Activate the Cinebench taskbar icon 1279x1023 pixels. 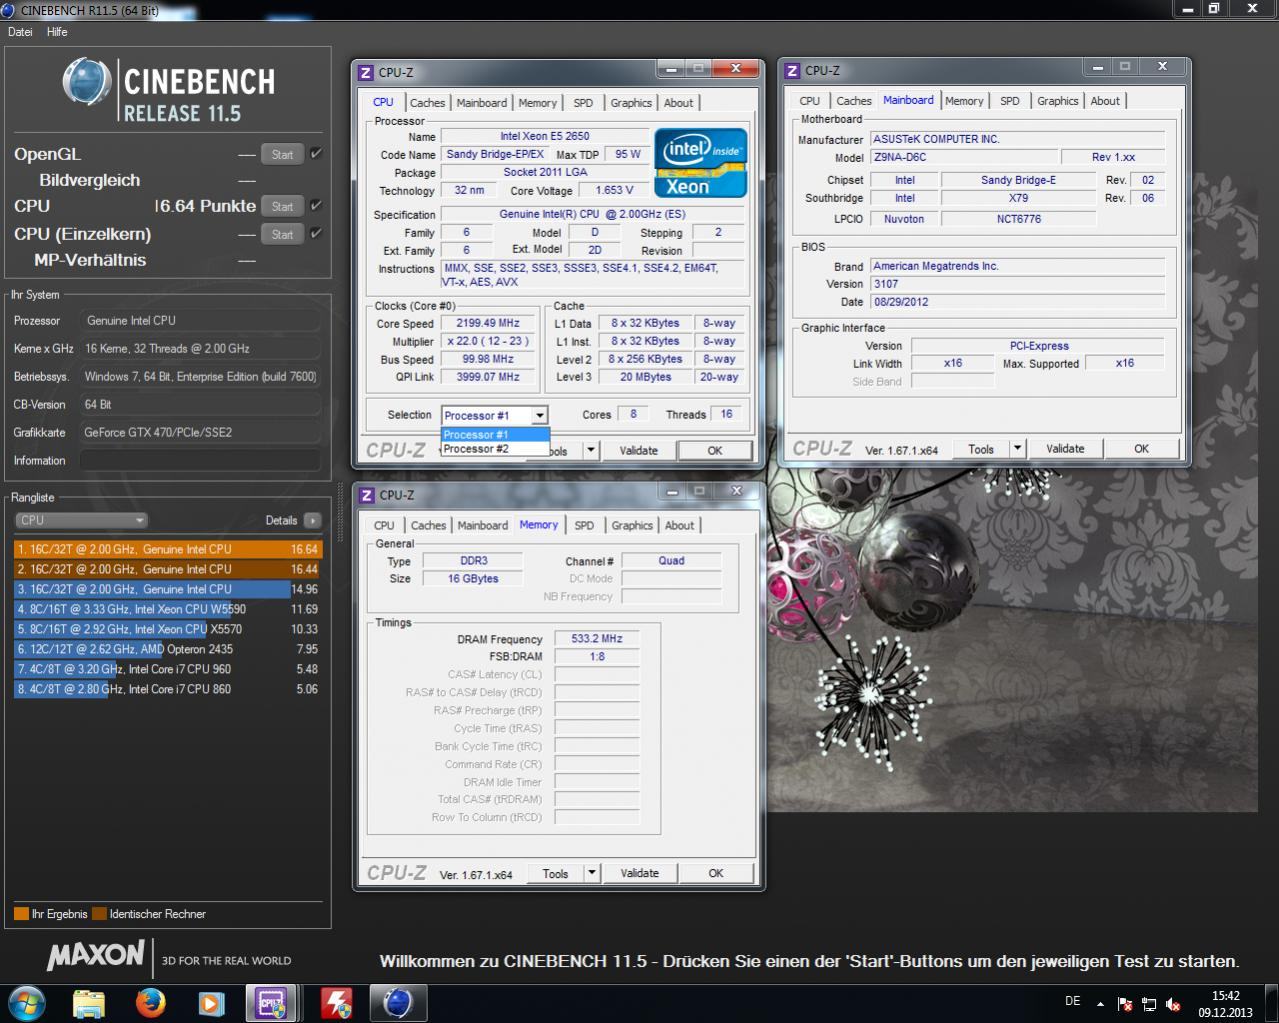click(x=397, y=1002)
